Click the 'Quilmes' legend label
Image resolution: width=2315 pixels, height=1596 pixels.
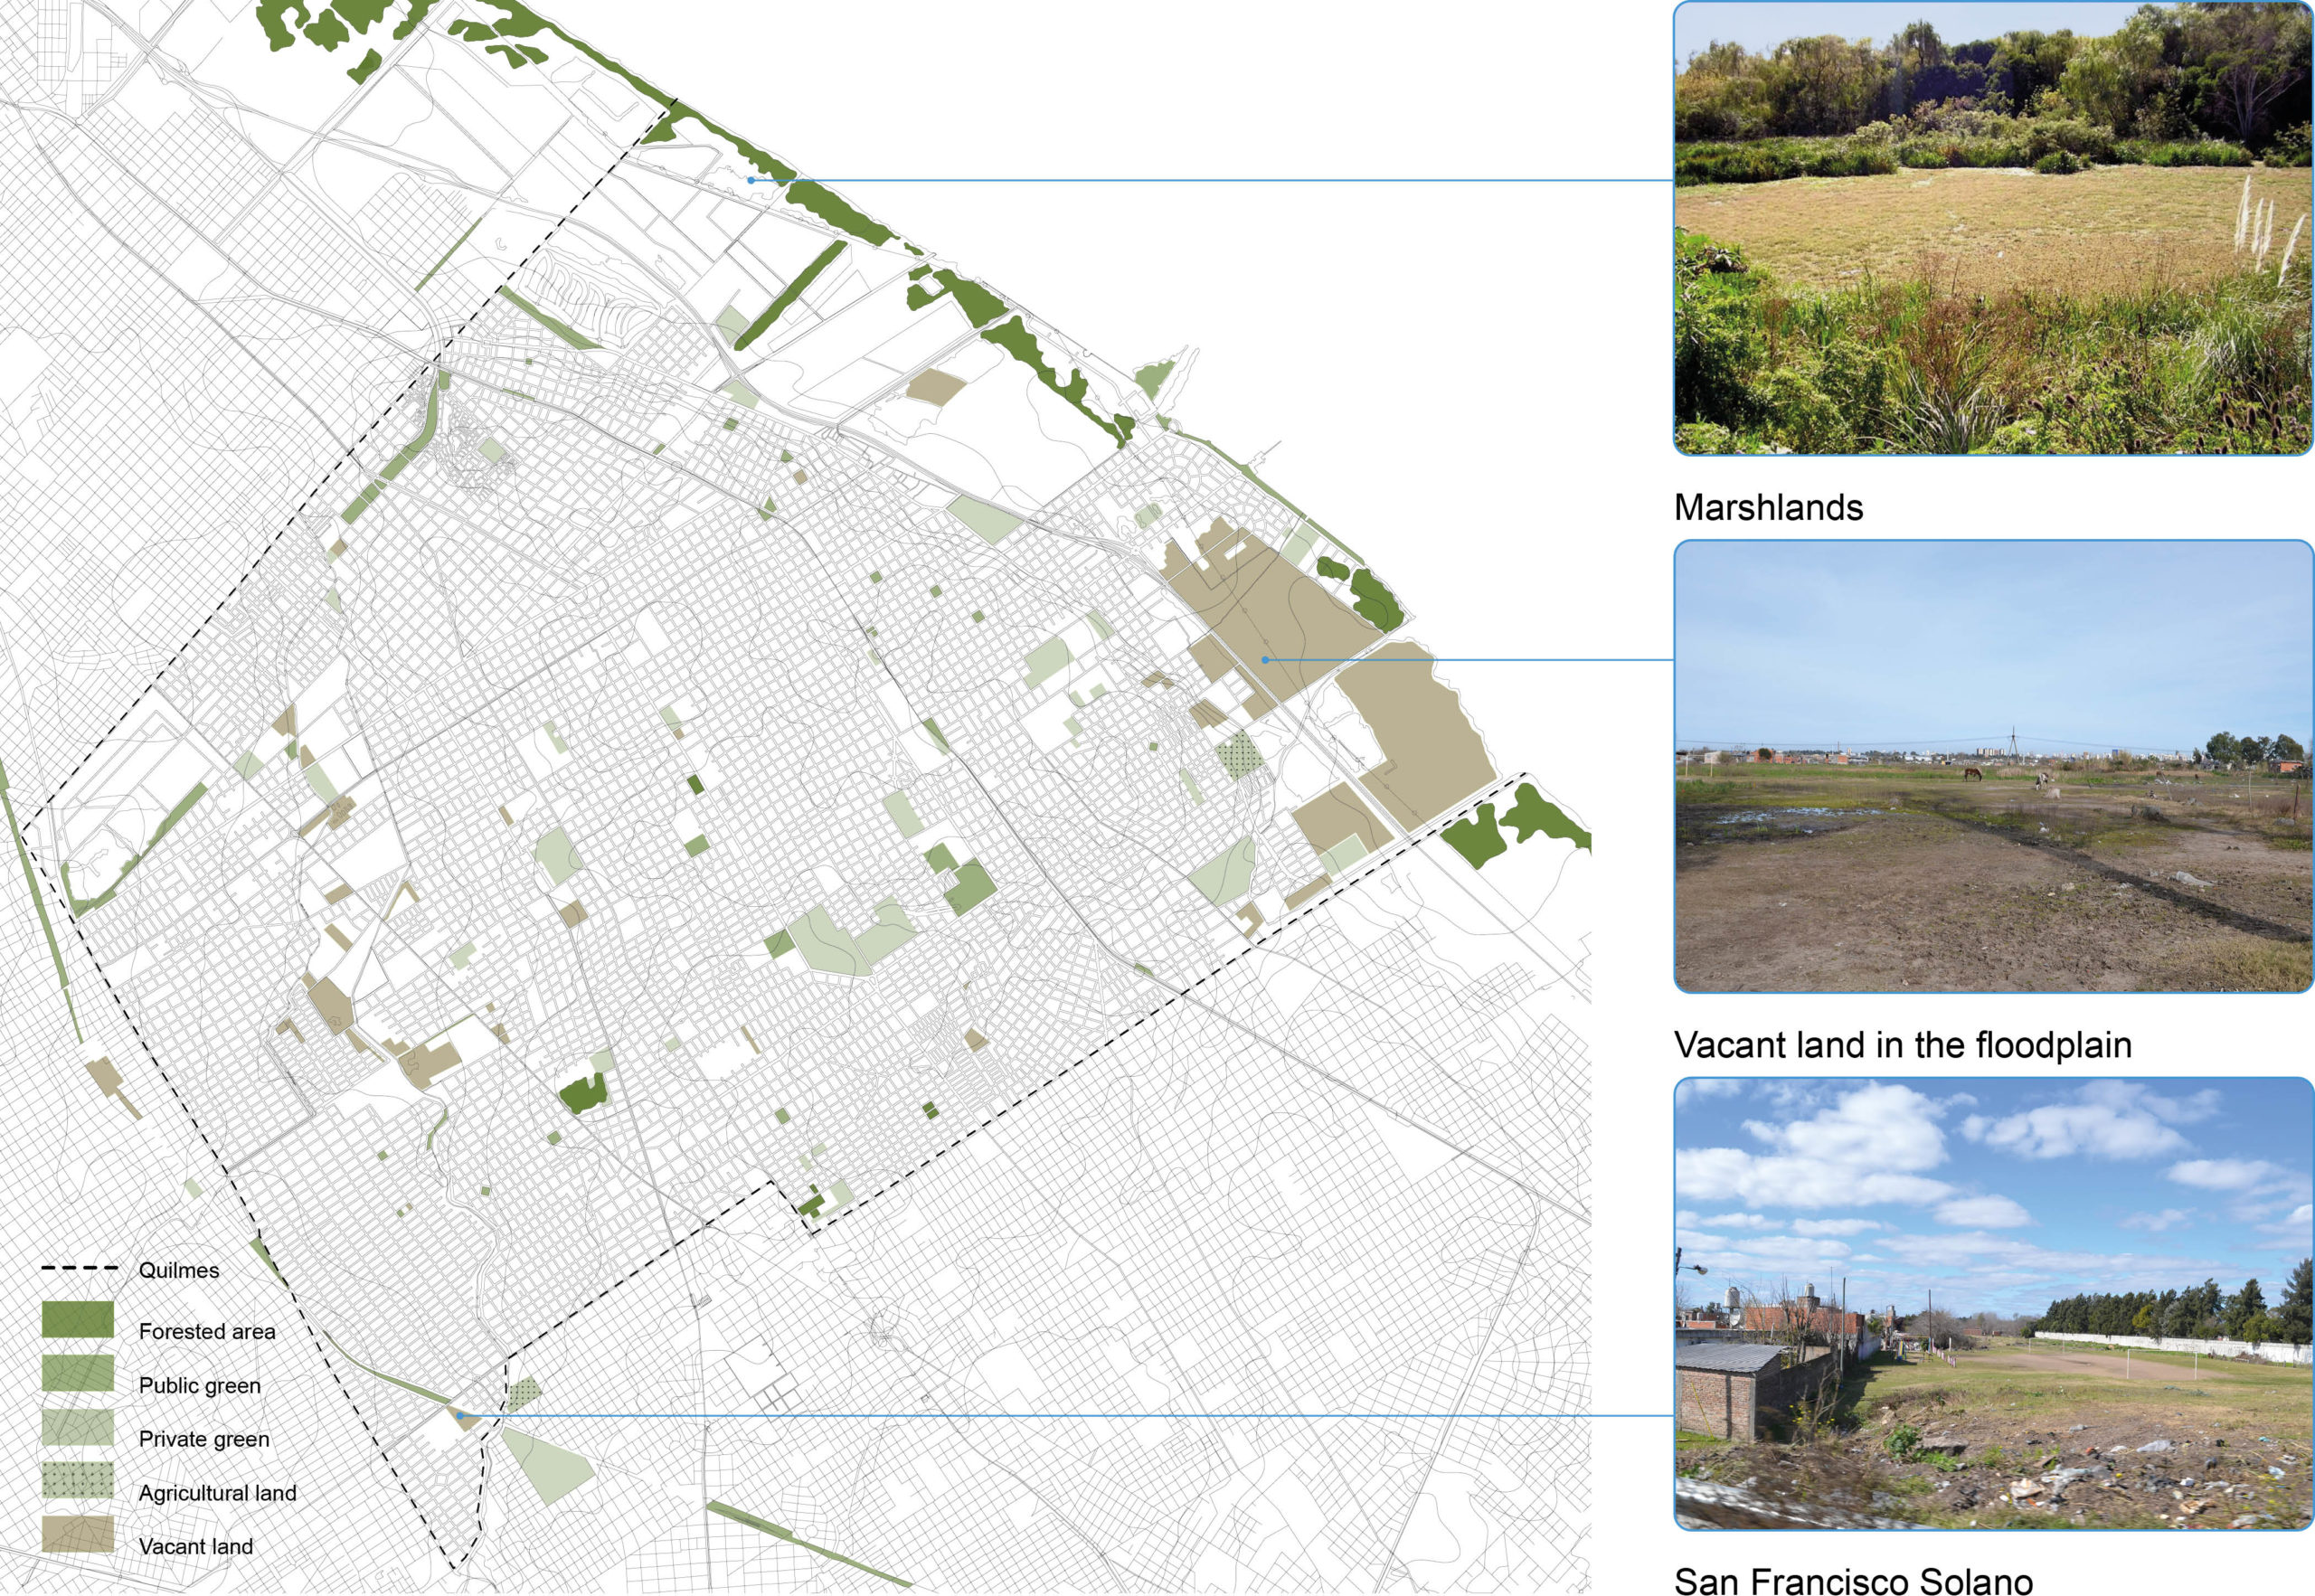pyautogui.click(x=179, y=1270)
